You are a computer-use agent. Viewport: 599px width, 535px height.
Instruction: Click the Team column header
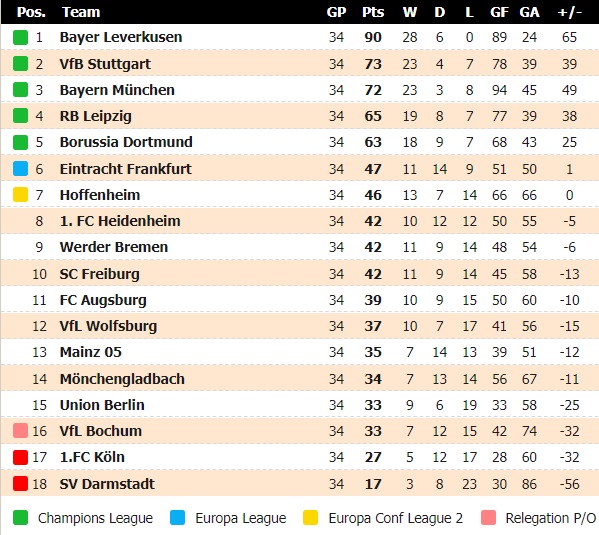coord(81,12)
